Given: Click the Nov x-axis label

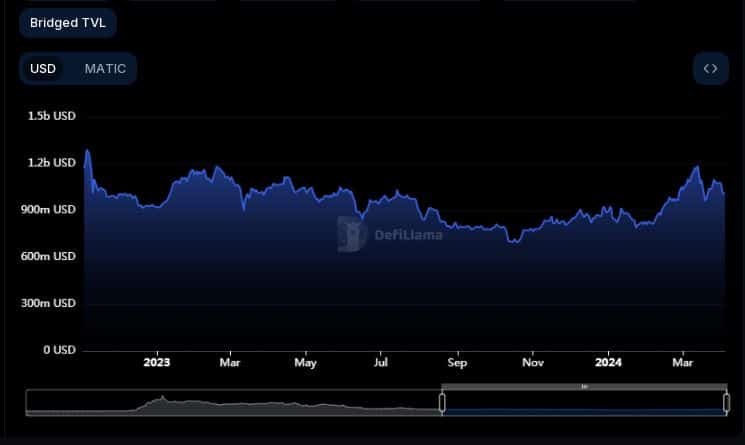Looking at the screenshot, I should tap(533, 362).
